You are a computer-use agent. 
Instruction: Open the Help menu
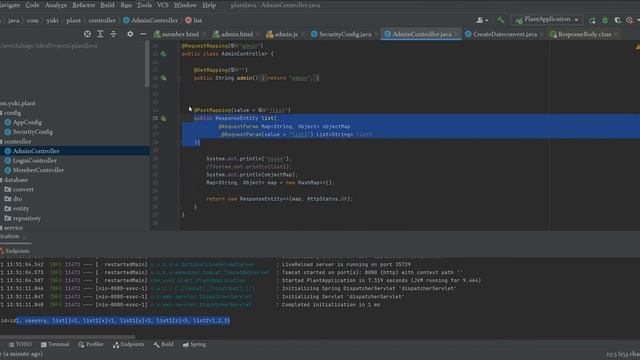pyautogui.click(x=209, y=5)
